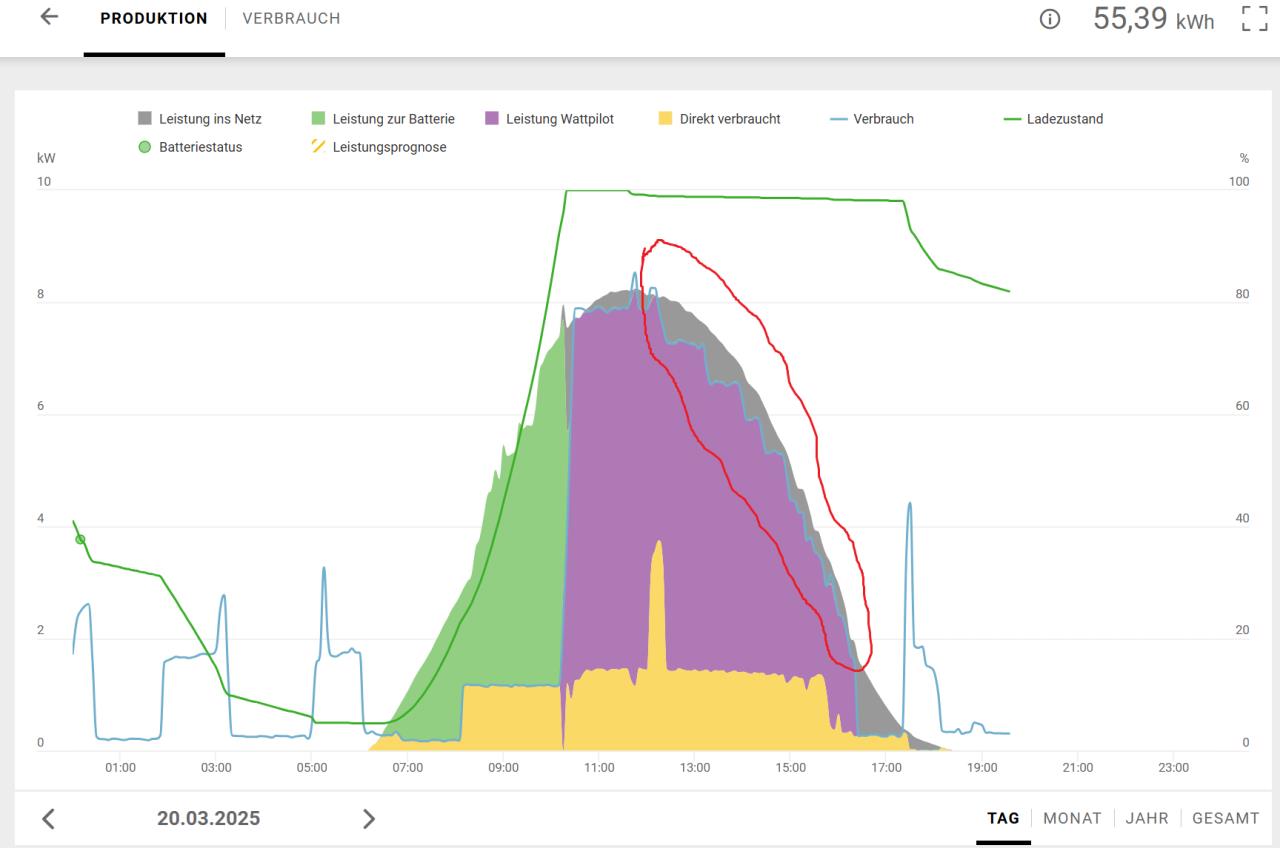The width and height of the screenshot is (1280, 848).
Task: Go to previous day with left chevron
Action: pyautogui.click(x=48, y=819)
